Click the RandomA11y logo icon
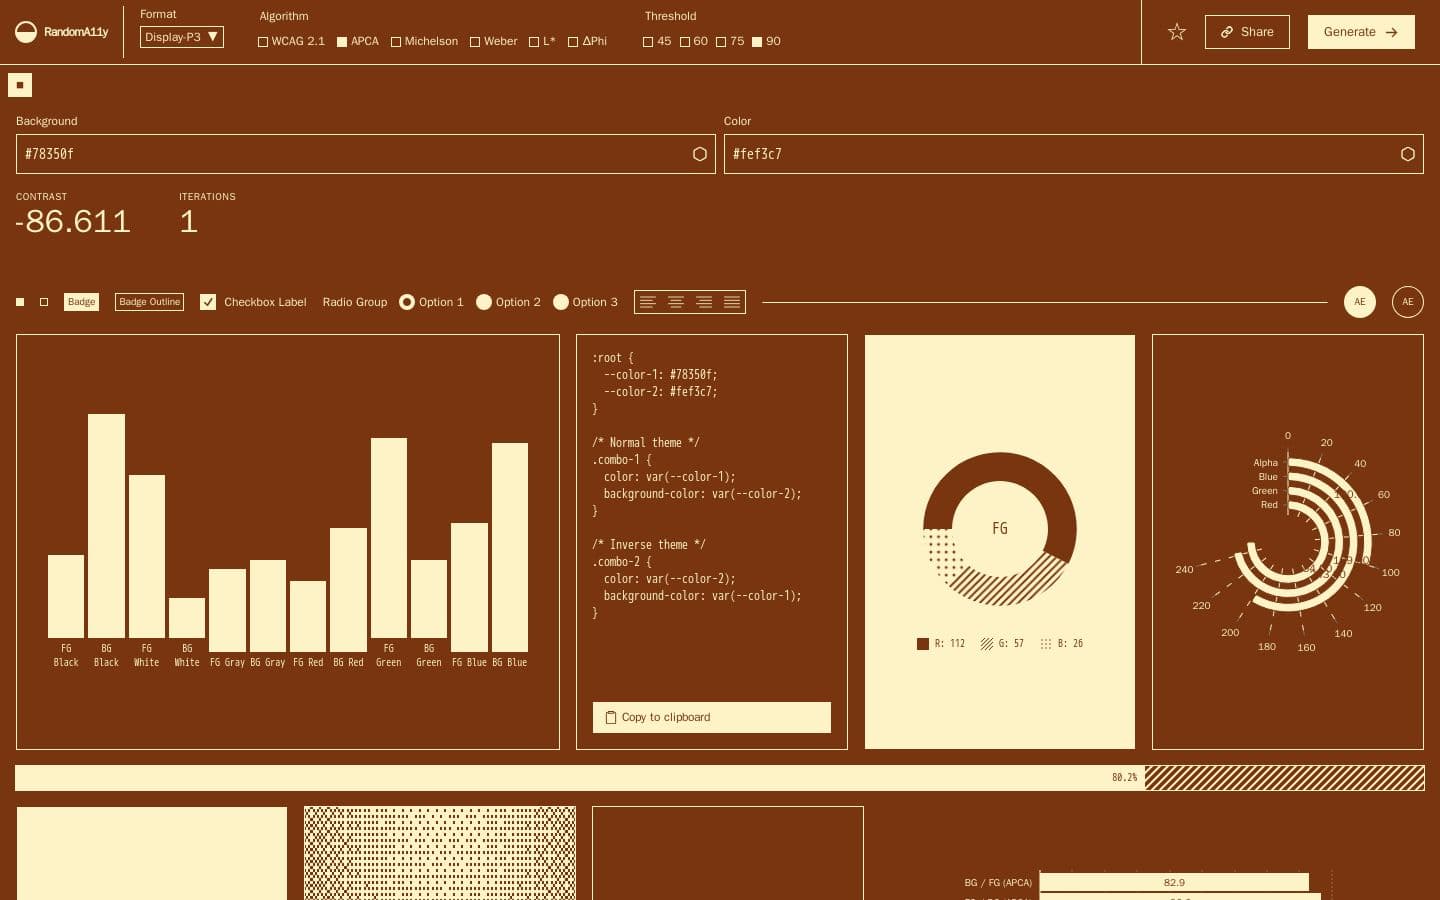Viewport: 1440px width, 900px height. point(26,32)
